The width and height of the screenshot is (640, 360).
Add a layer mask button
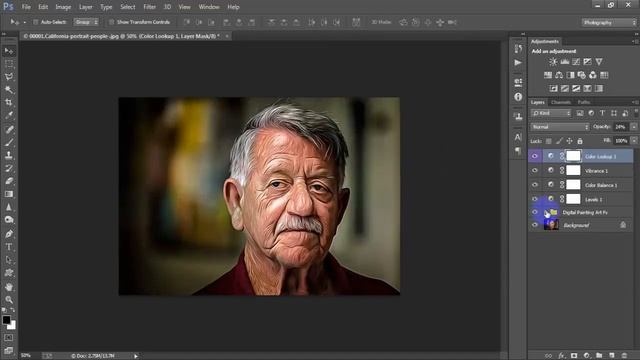574,356
